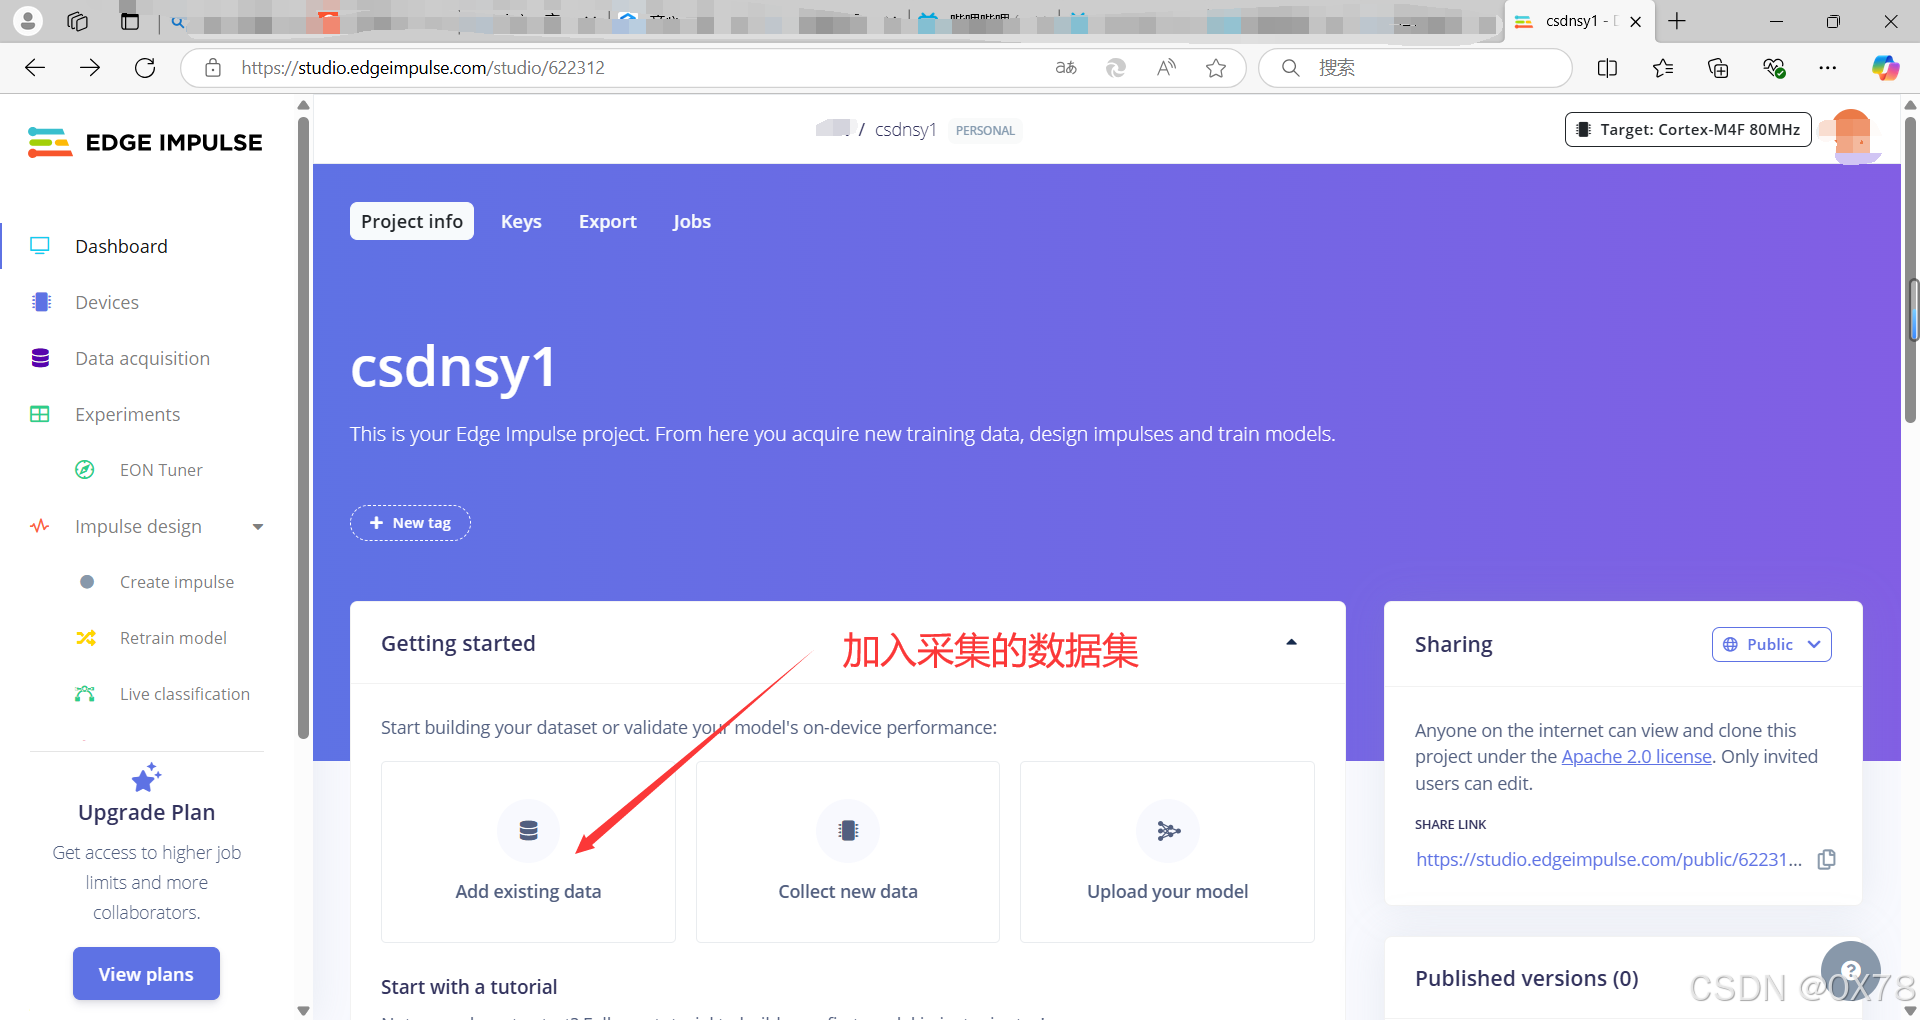
Task: Add page to favorites star icon
Action: 1216,68
